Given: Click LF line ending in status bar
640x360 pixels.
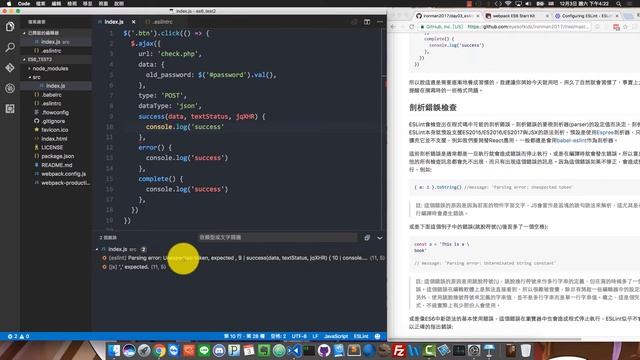Looking at the screenshot, I should (x=315, y=336).
